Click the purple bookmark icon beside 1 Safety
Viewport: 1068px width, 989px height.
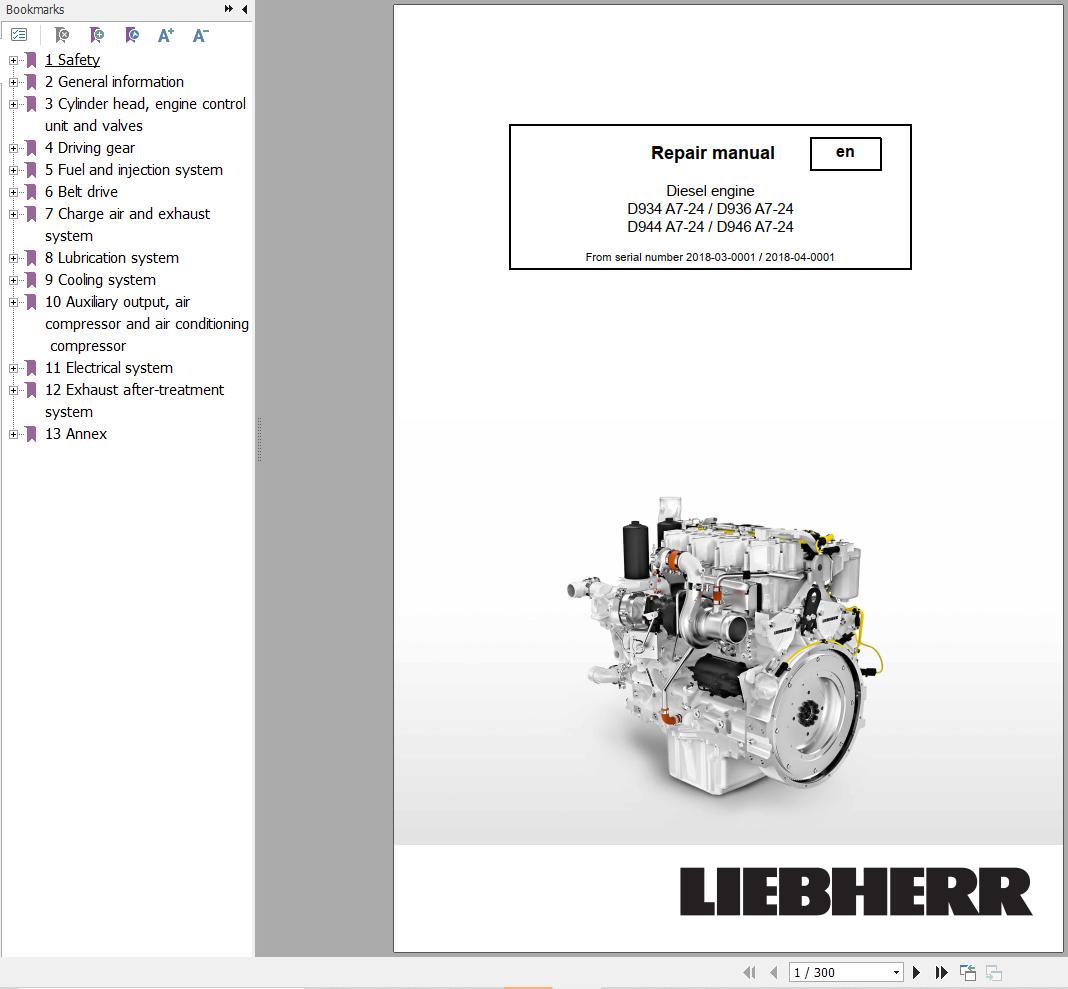point(31,60)
